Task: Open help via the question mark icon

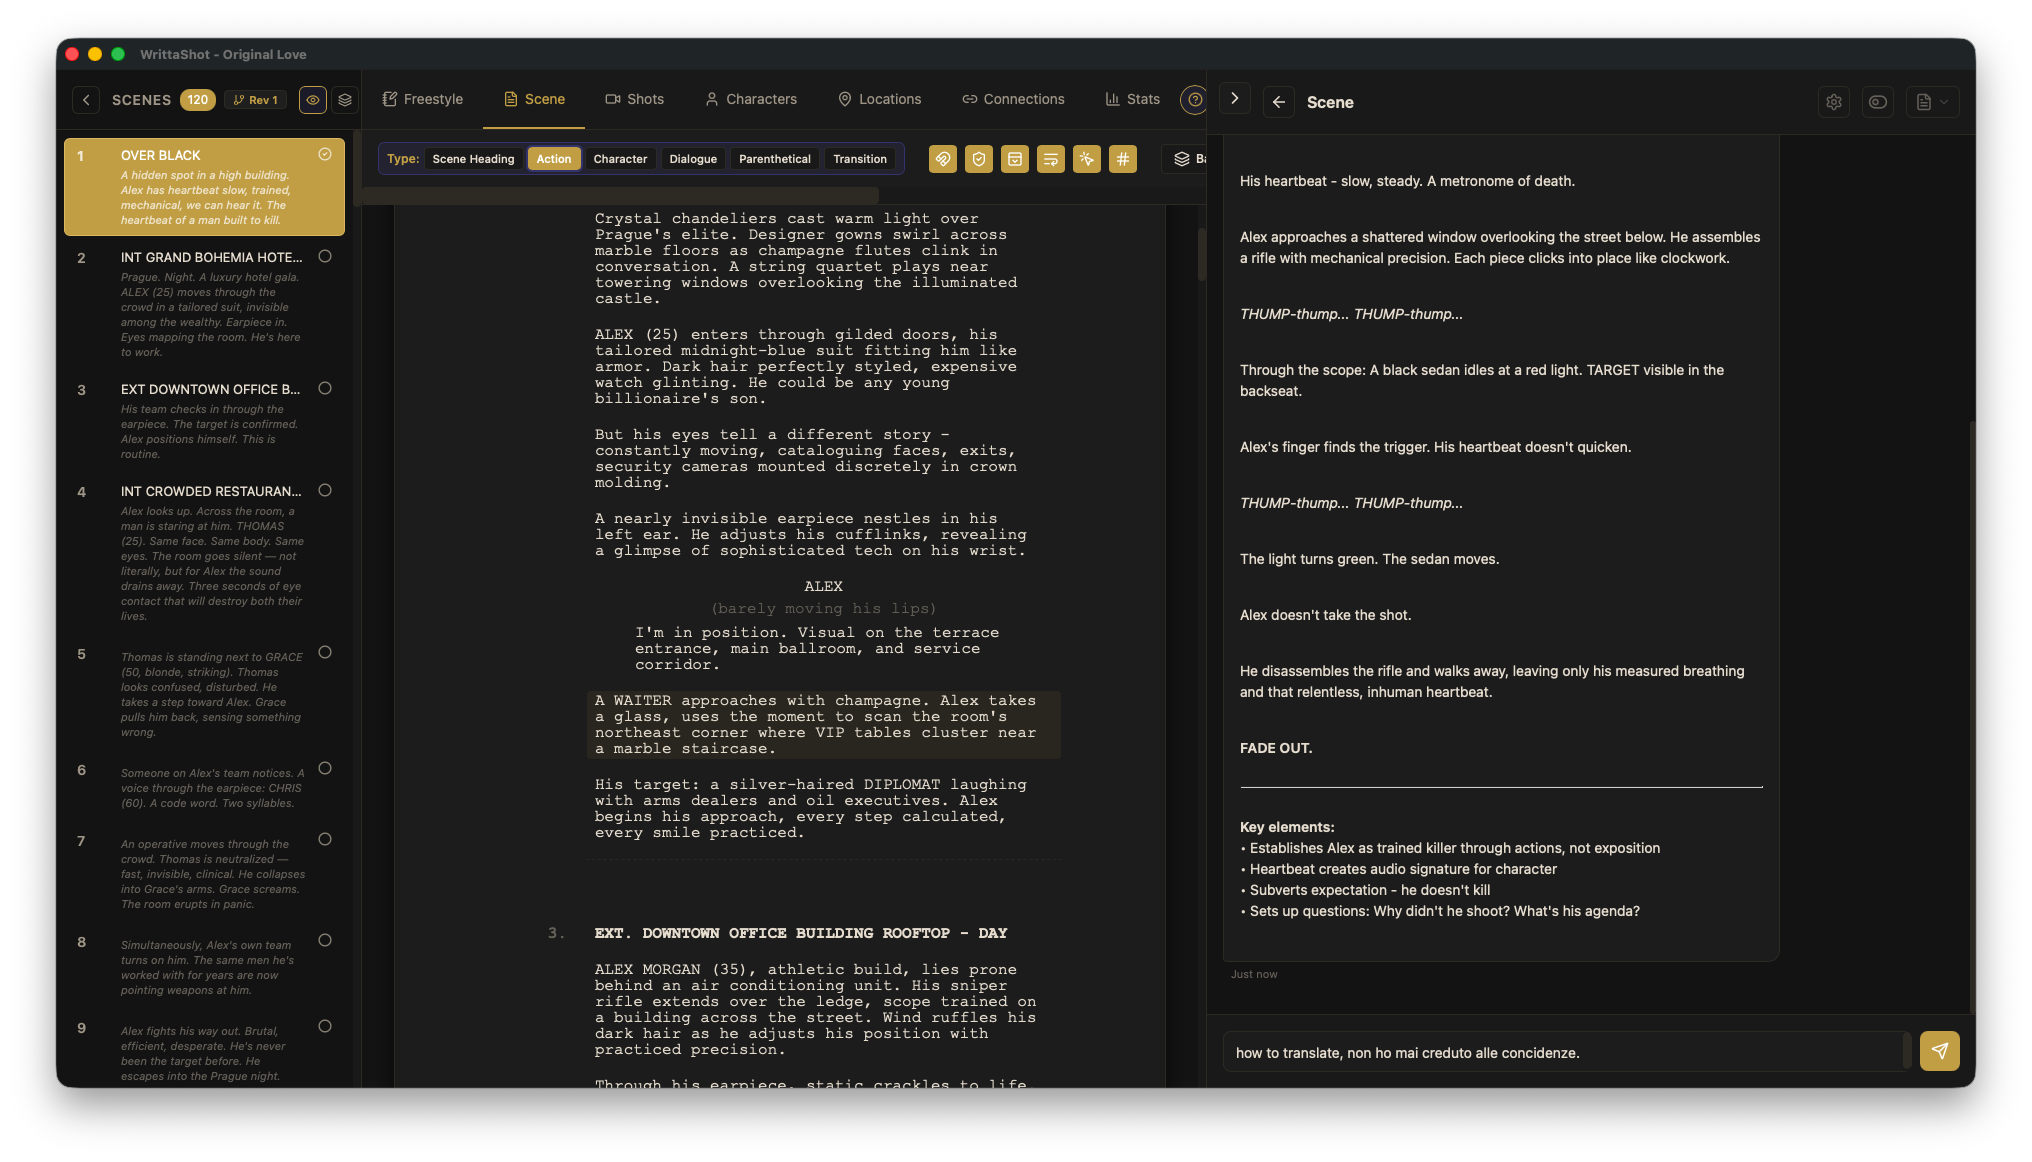Action: pos(1194,100)
